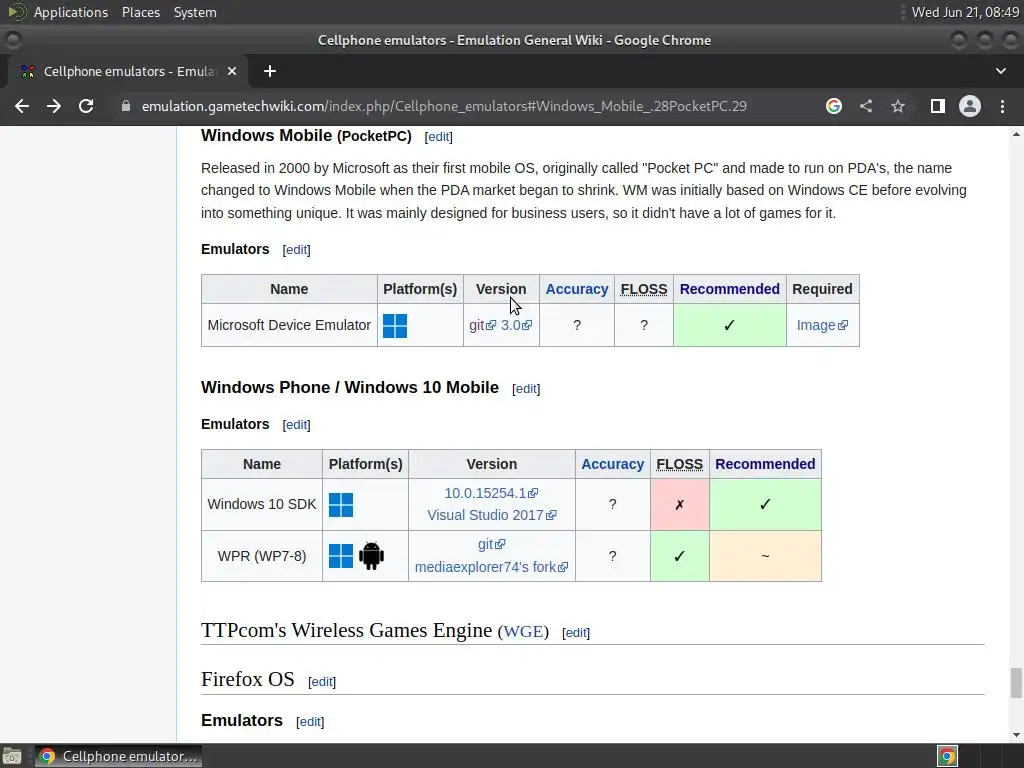Switch to Cellphone emulator taskbar window
Screen dimensions: 1024x768
coord(119,756)
